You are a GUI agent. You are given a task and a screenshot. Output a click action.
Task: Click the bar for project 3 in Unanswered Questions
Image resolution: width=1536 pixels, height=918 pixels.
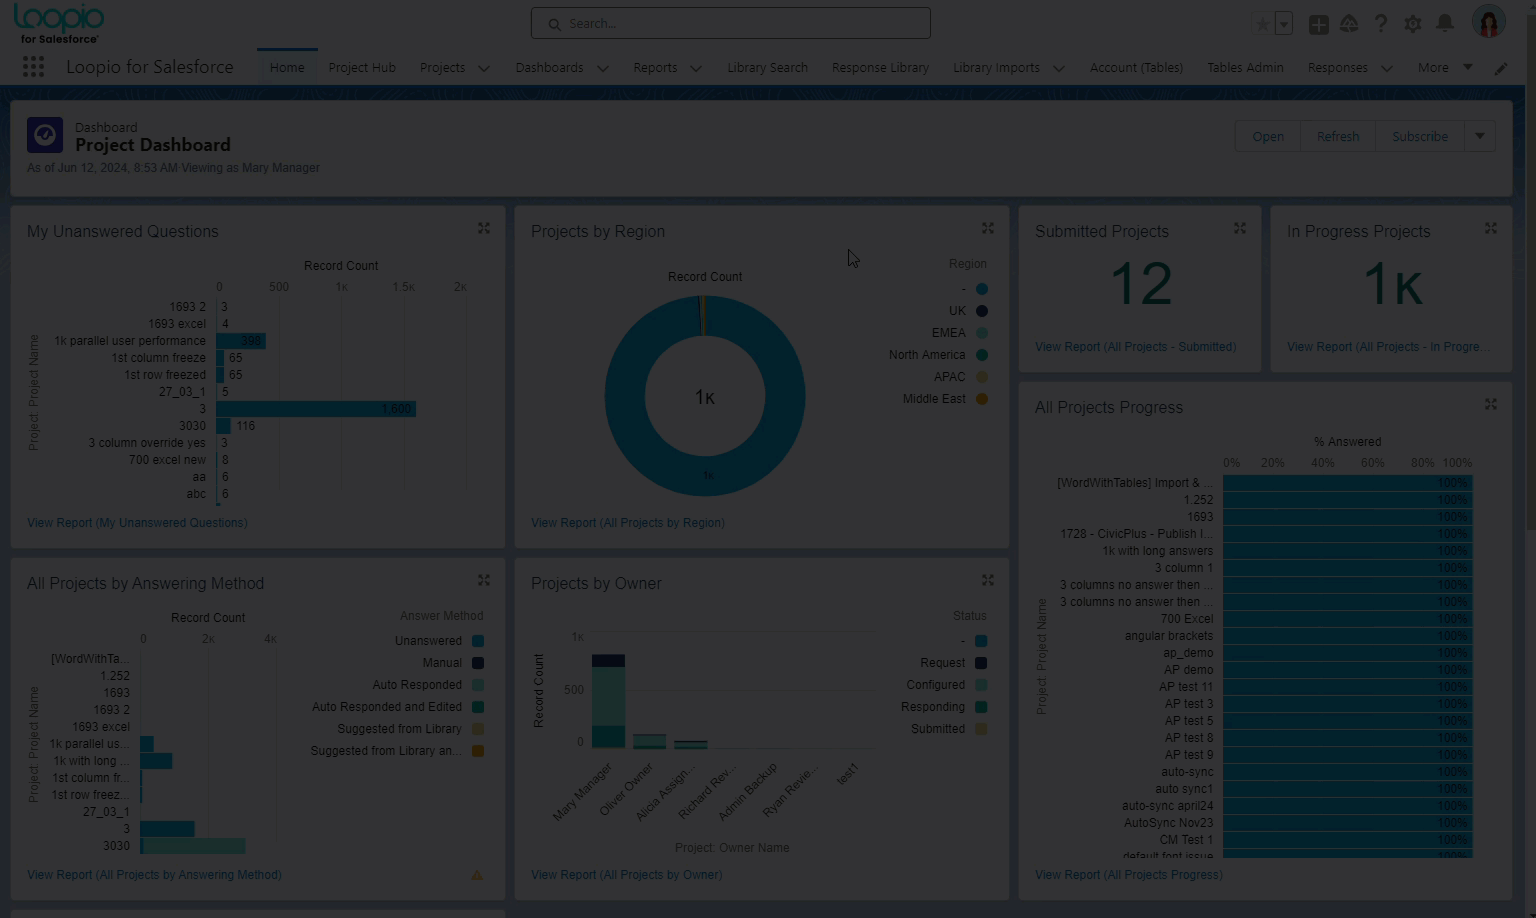316,409
